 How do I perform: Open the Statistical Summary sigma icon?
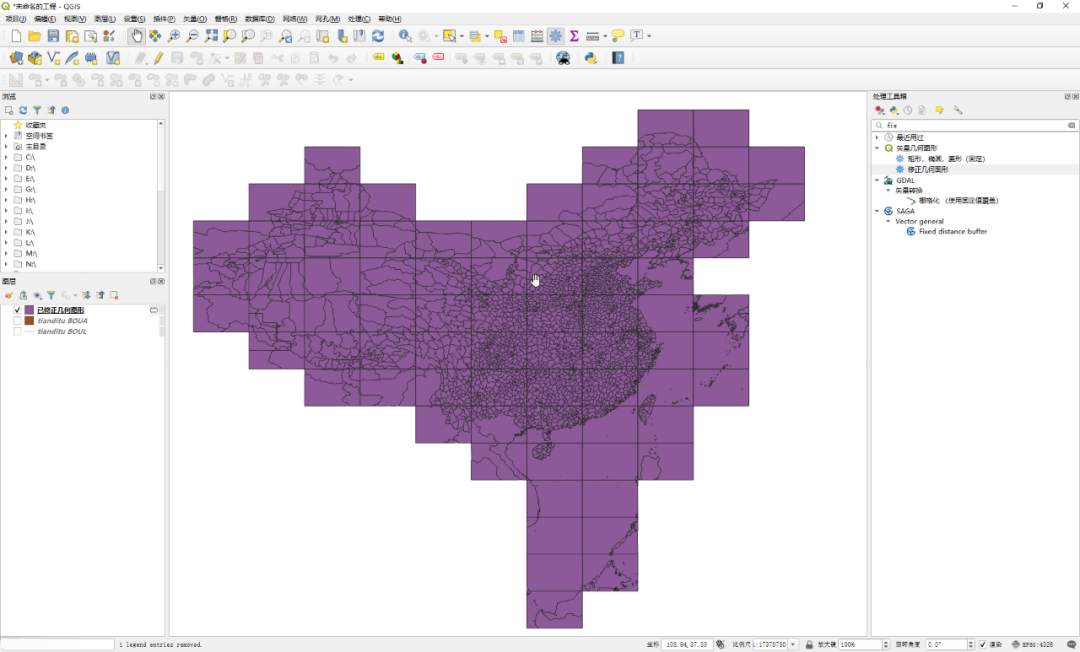[574, 36]
